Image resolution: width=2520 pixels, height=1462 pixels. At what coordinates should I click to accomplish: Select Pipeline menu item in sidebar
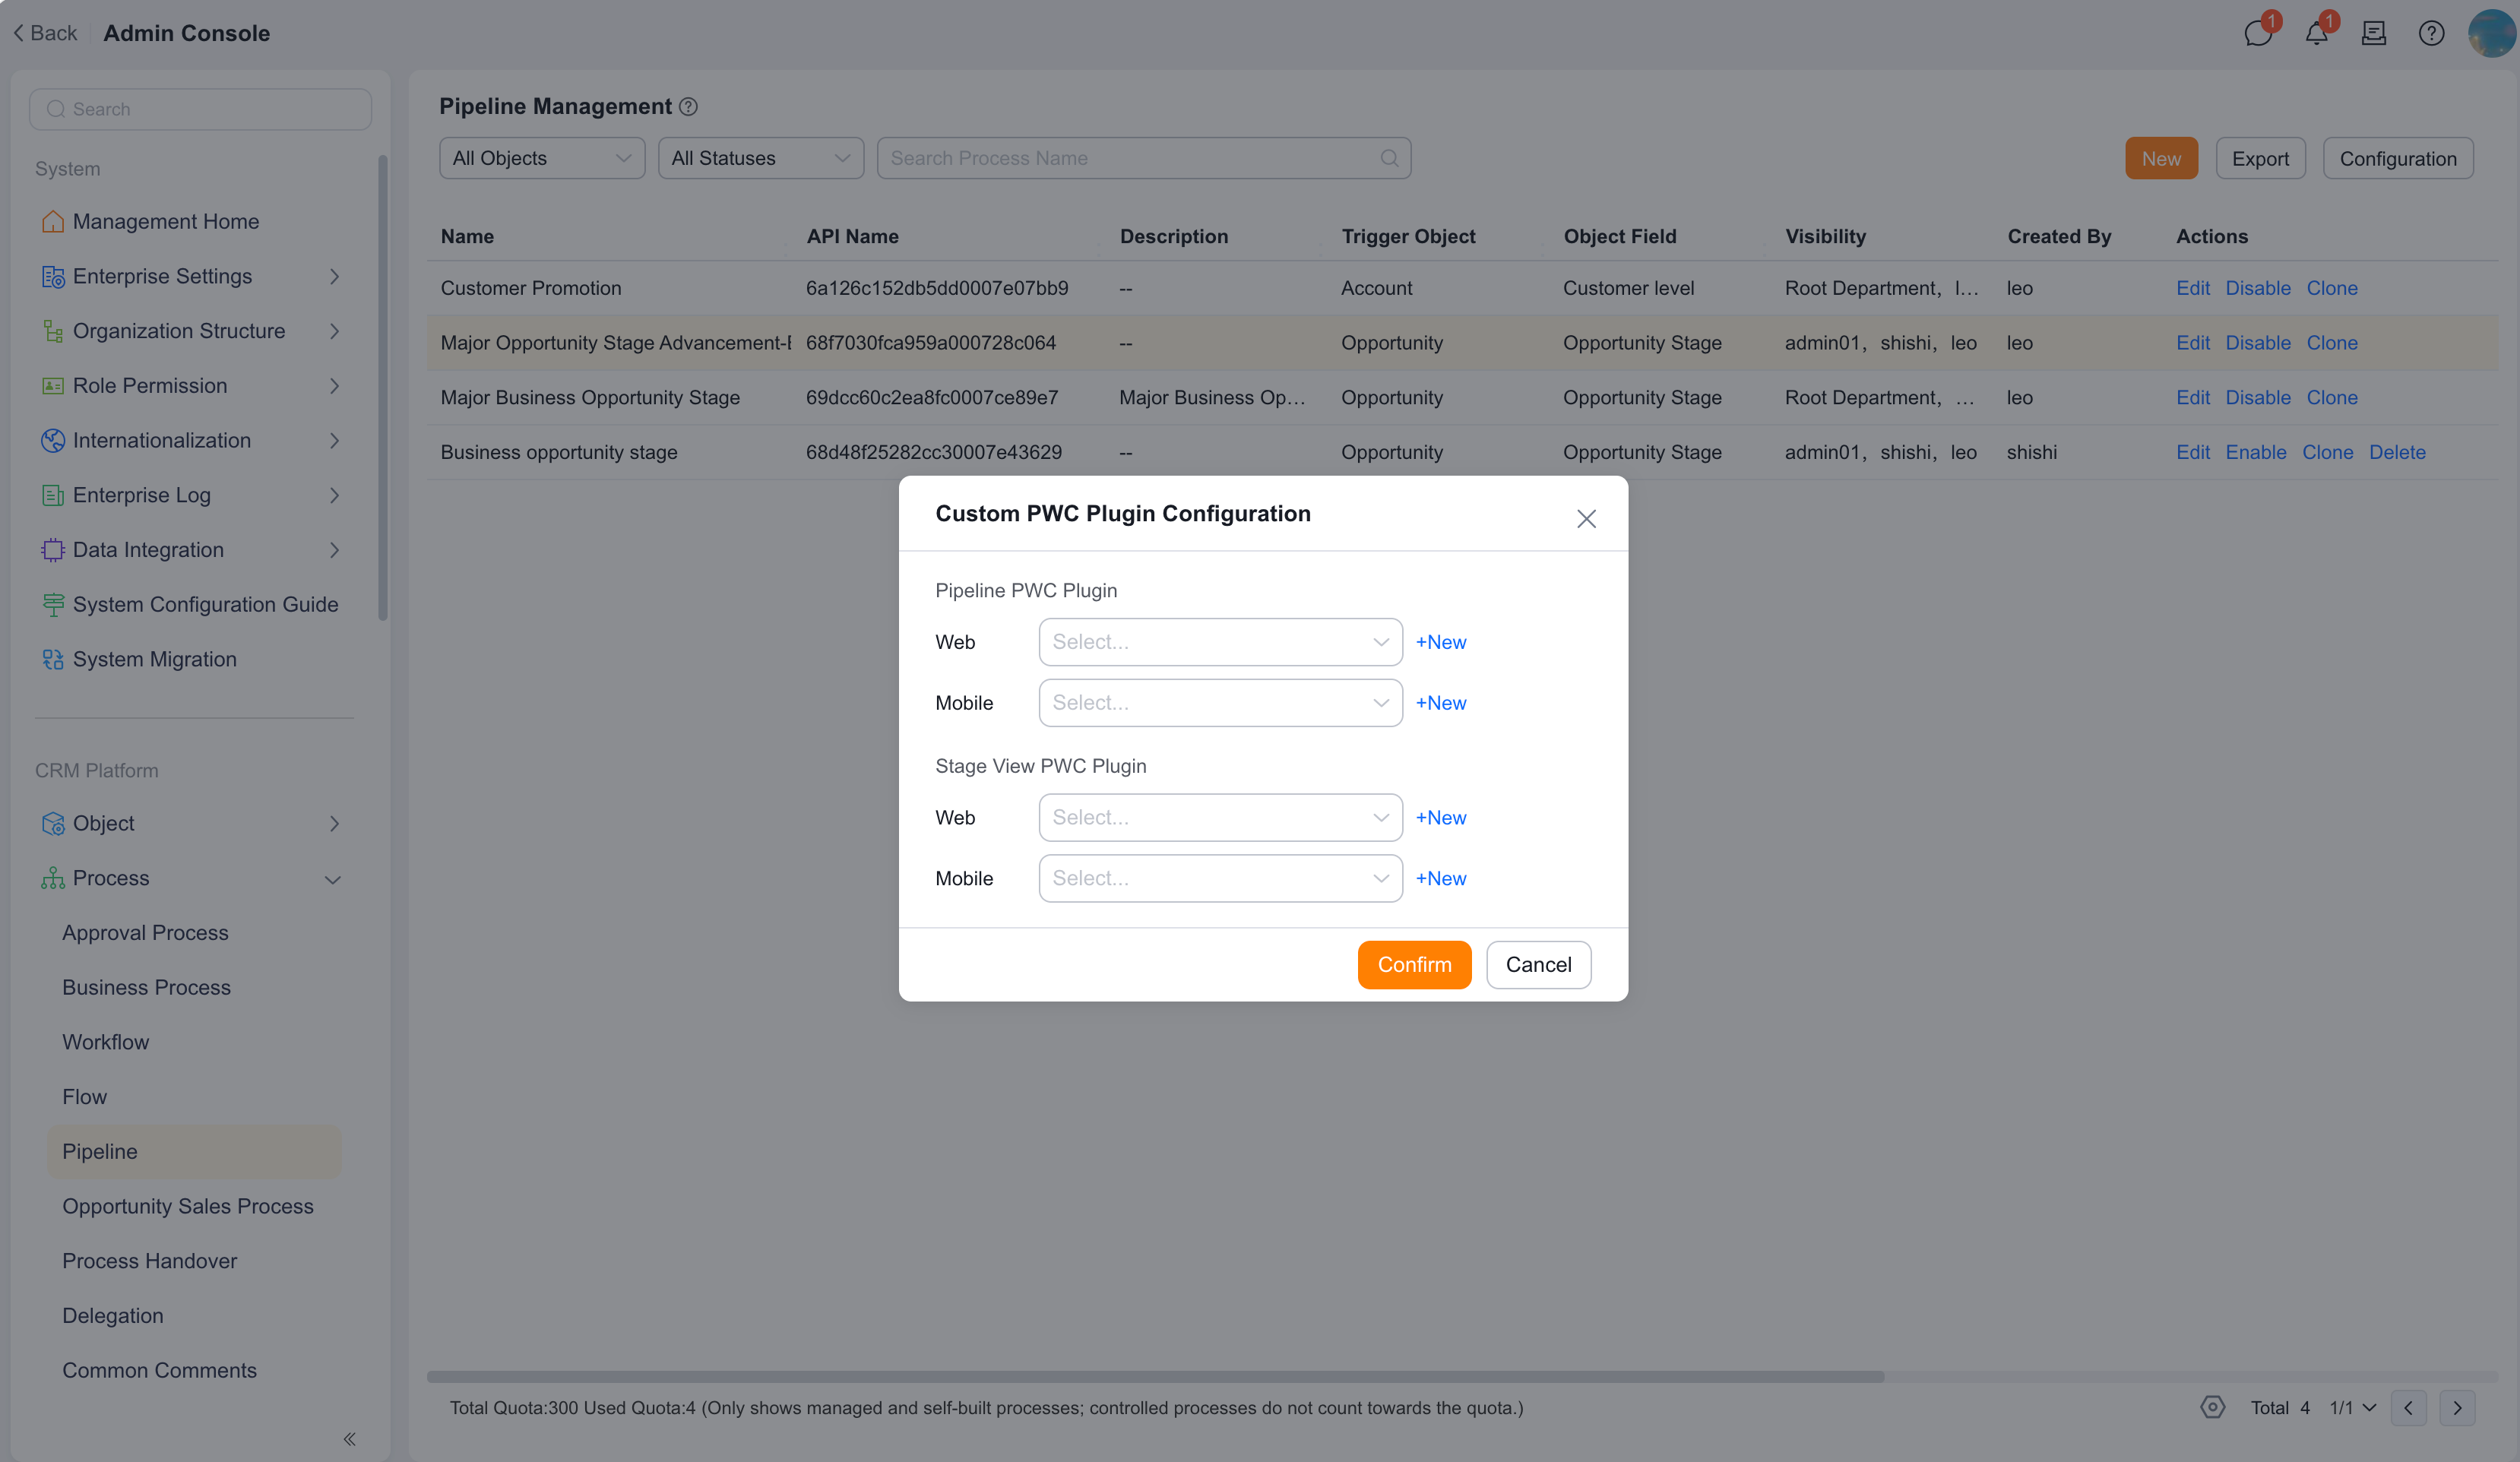(194, 1151)
